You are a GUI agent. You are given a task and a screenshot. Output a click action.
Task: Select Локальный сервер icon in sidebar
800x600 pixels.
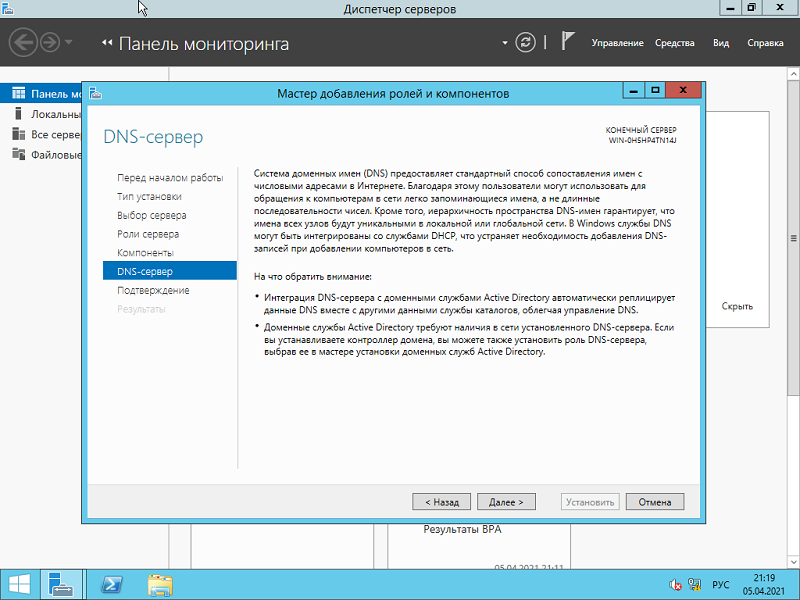18,114
